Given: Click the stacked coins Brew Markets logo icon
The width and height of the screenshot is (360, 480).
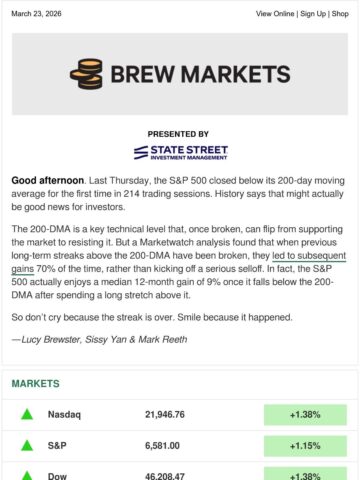Looking at the screenshot, I should point(86,74).
